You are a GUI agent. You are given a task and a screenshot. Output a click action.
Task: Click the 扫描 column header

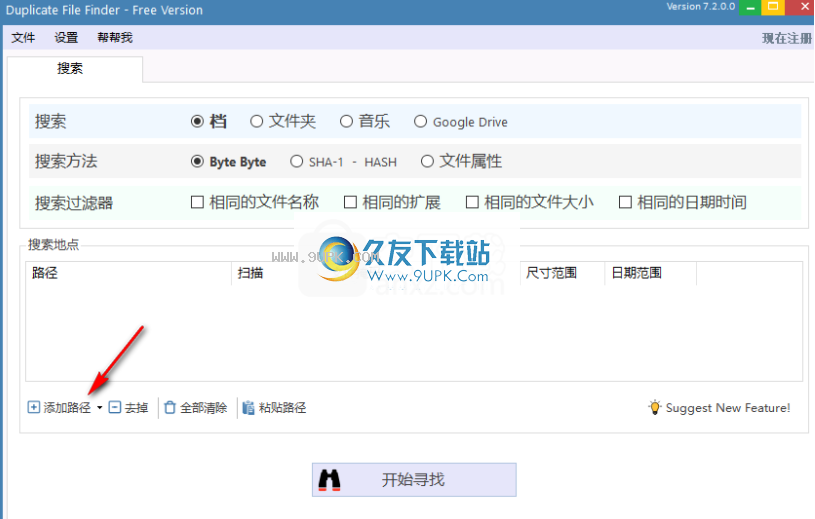click(x=250, y=273)
